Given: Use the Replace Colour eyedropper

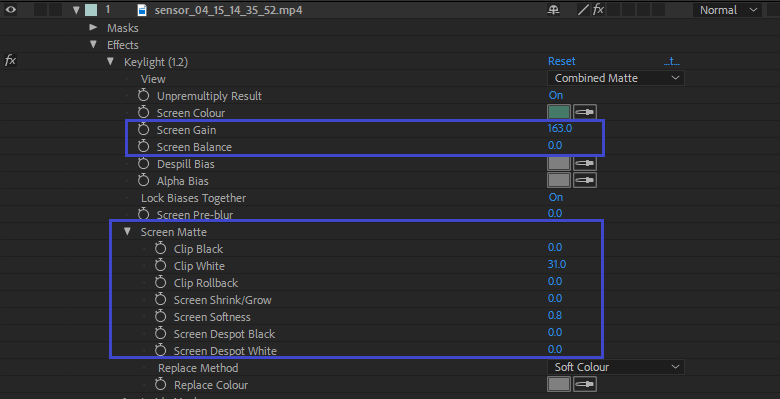Looking at the screenshot, I should point(585,384).
